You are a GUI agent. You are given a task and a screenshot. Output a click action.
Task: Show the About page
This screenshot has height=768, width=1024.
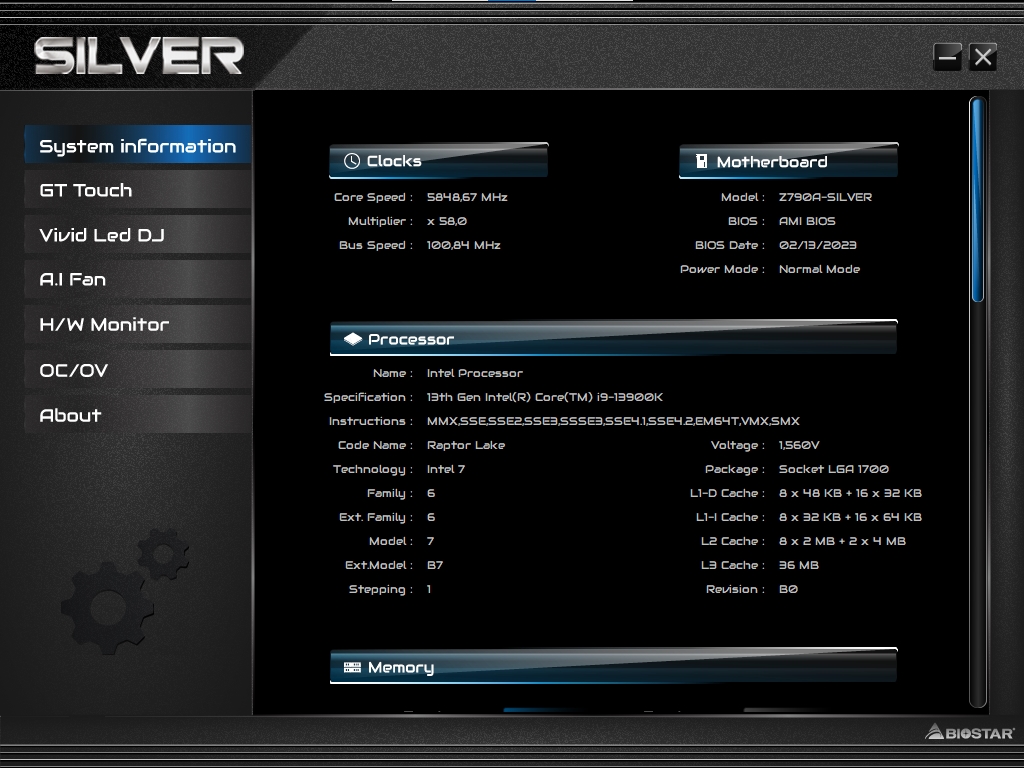[138, 415]
